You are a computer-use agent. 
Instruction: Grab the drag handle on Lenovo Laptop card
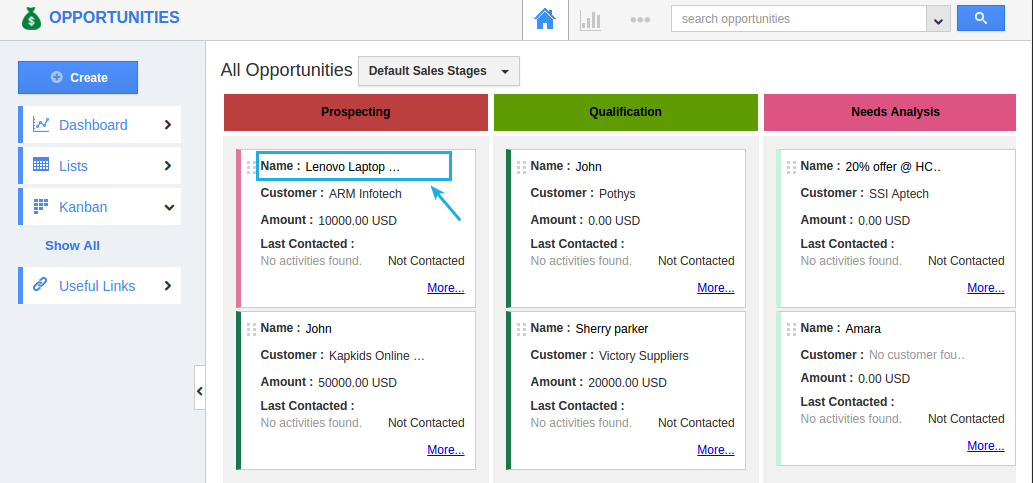[251, 167]
